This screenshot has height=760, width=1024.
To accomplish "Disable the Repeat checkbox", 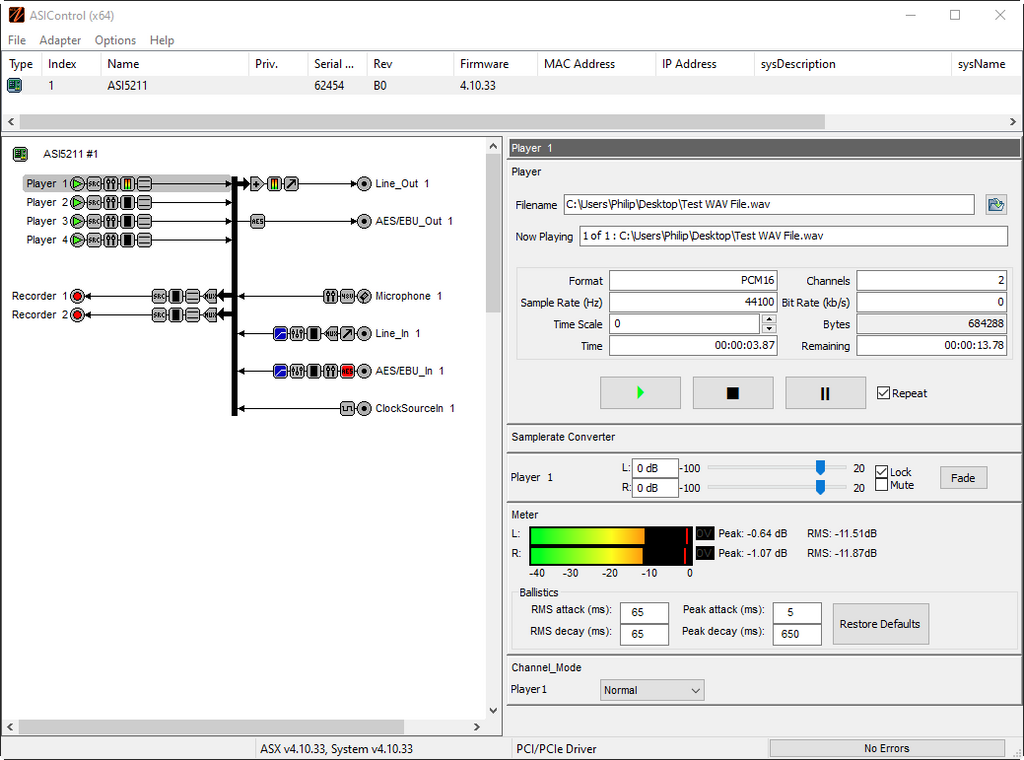I will click(883, 393).
